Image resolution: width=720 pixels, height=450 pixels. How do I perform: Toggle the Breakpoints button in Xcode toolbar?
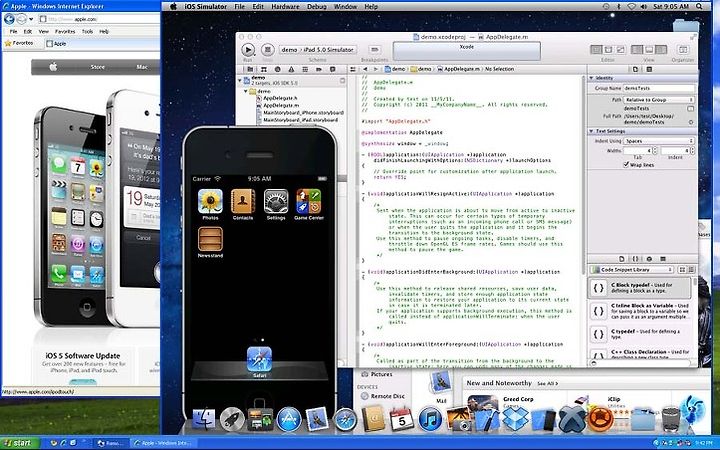[375, 50]
